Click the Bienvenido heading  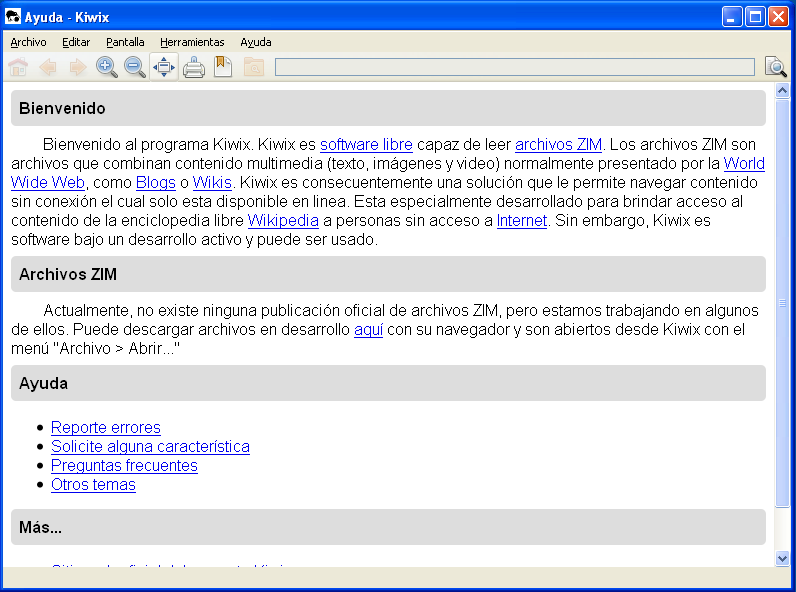tap(62, 109)
